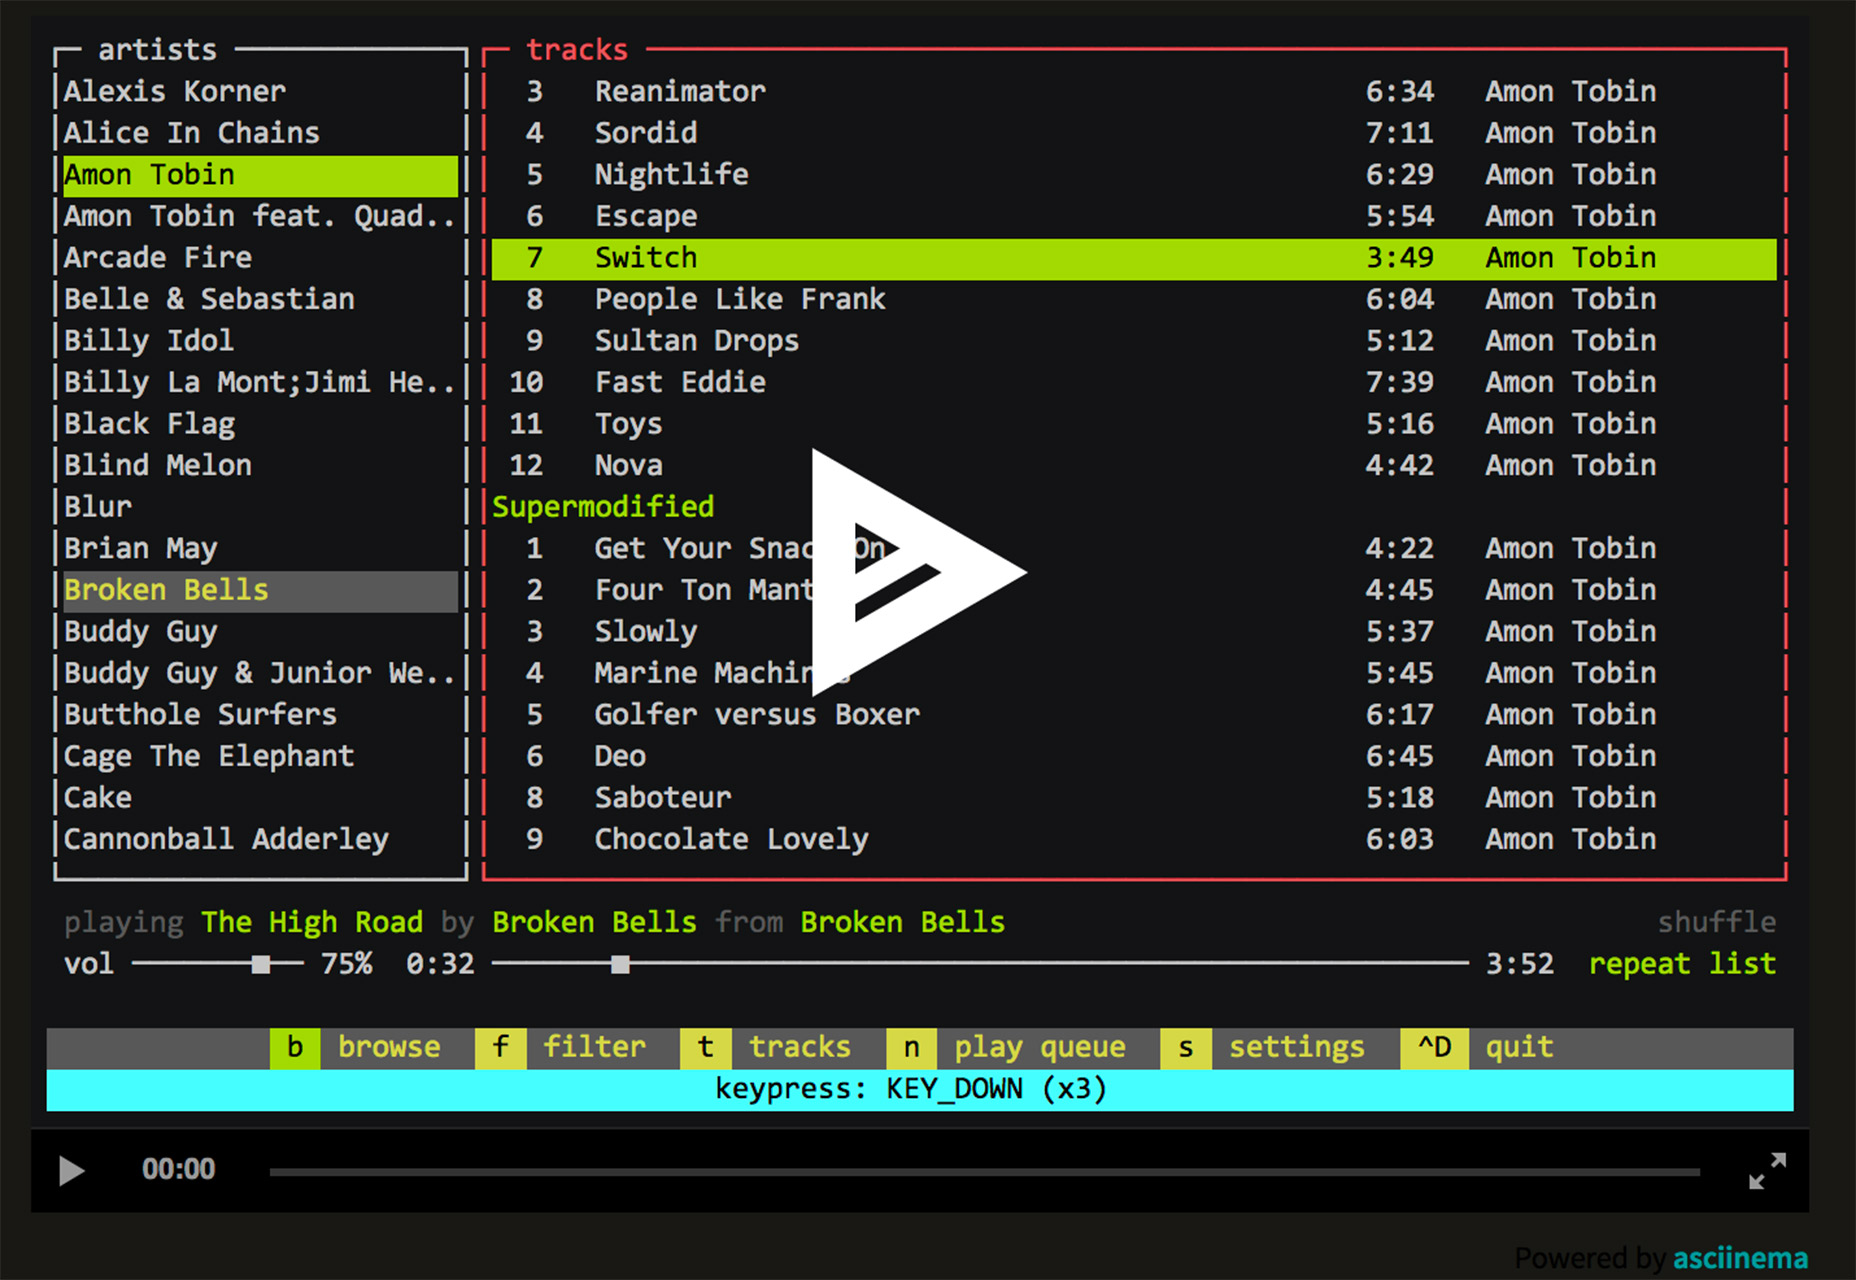
Task: Open the asciinema link
Action: pyautogui.click(x=1740, y=1257)
